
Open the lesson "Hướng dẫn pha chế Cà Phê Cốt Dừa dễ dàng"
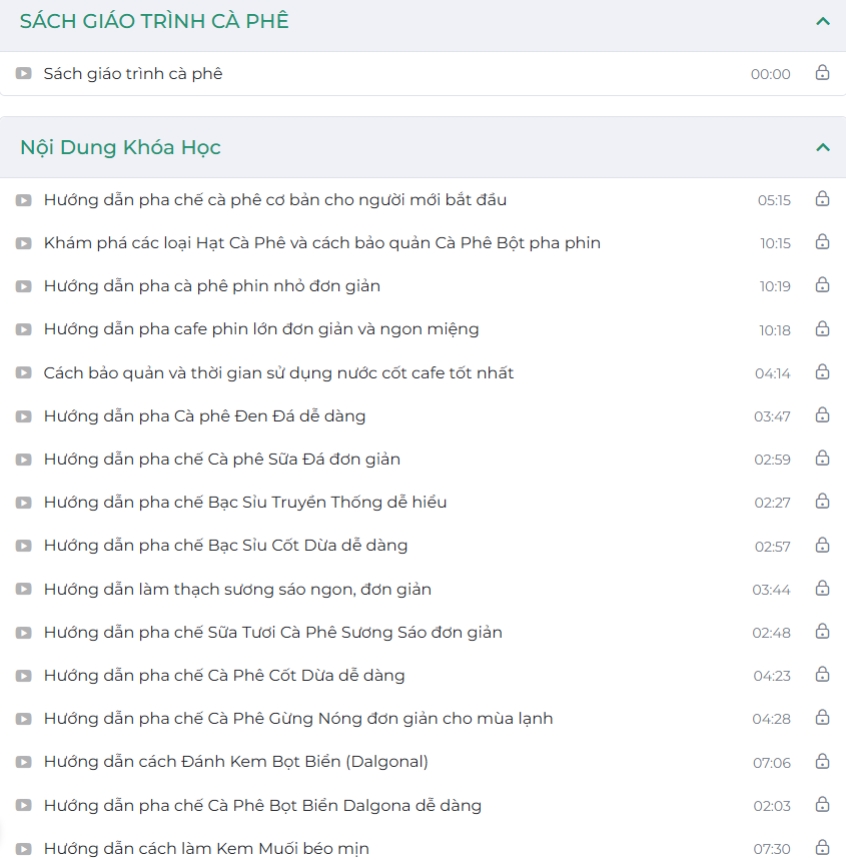click(224, 675)
